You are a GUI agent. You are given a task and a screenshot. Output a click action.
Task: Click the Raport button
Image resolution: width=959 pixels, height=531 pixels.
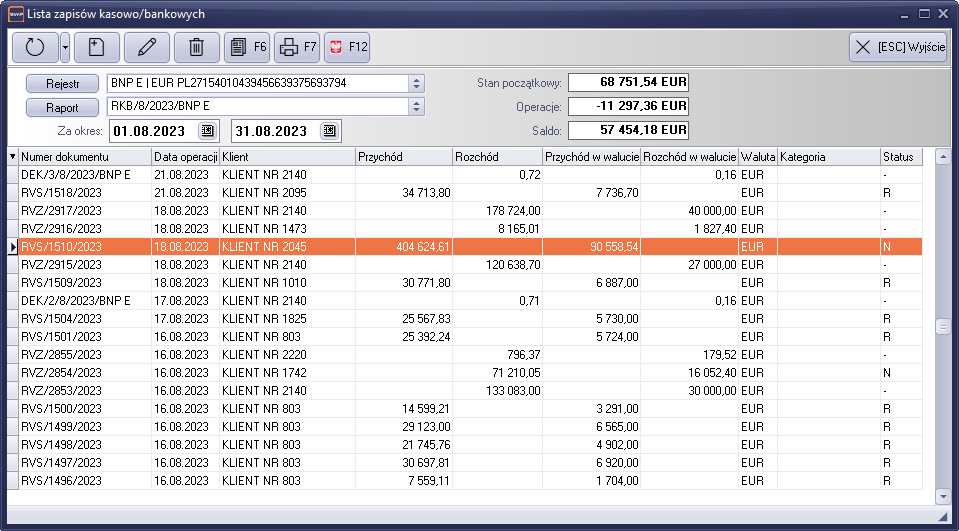pyautogui.click(x=62, y=107)
